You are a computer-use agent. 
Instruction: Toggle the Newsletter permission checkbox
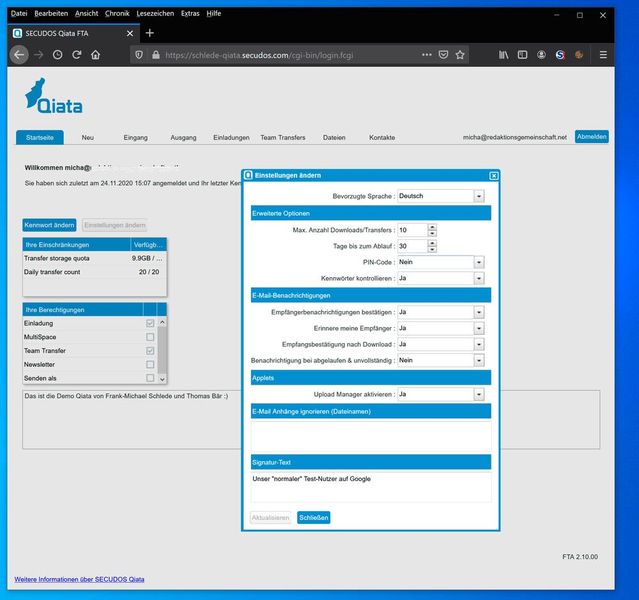pos(150,364)
